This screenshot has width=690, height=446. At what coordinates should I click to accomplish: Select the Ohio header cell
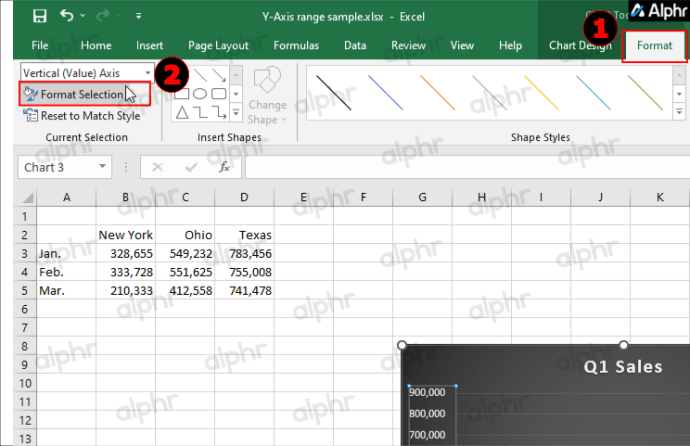[185, 235]
